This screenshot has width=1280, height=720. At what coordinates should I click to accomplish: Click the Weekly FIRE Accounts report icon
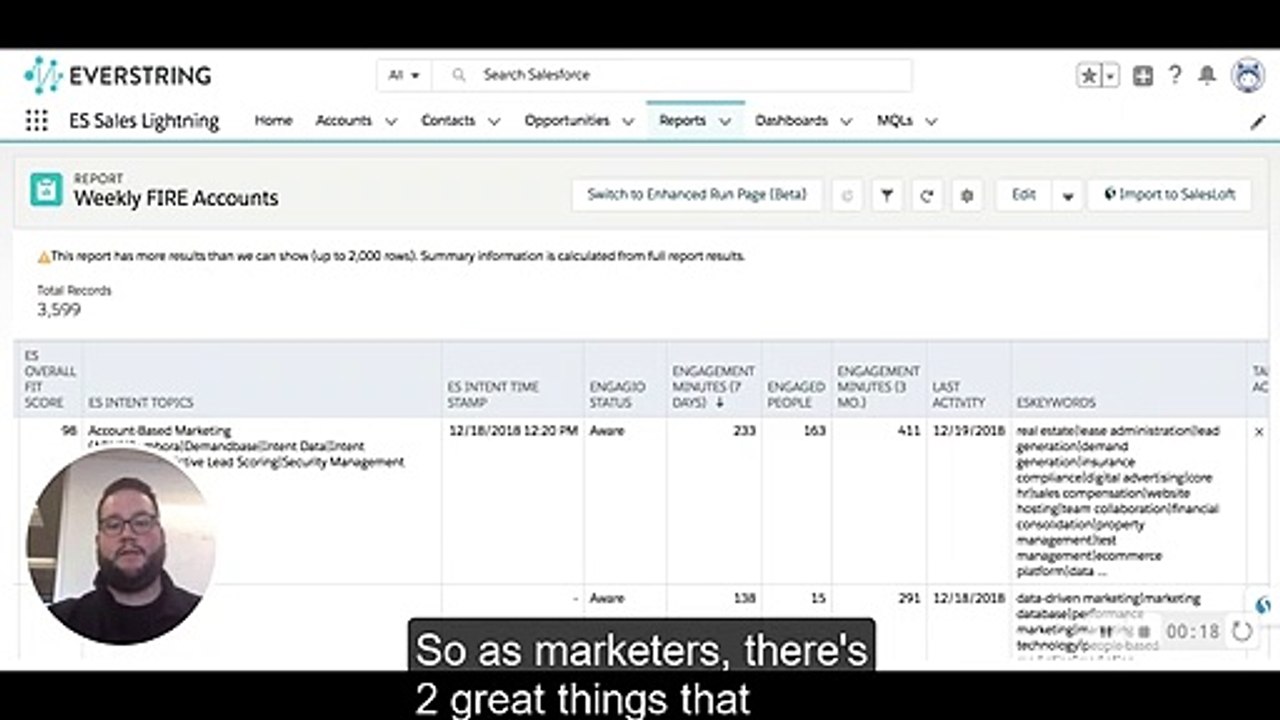[46, 188]
